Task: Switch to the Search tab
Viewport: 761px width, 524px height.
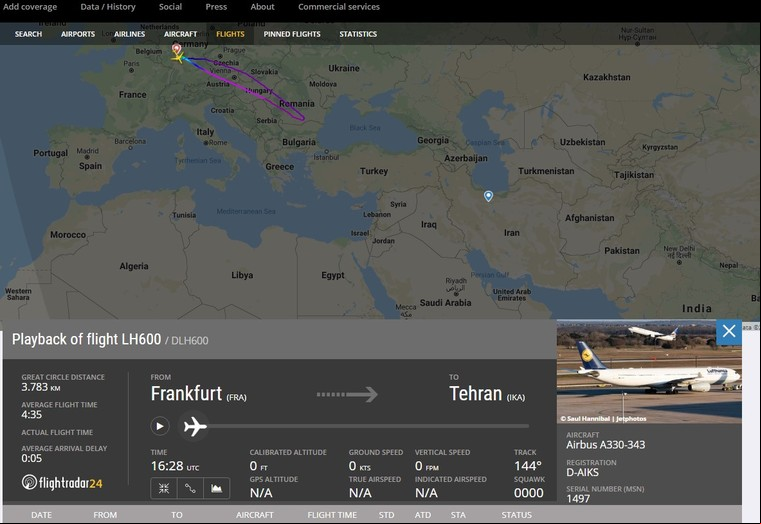Action: click(x=28, y=34)
